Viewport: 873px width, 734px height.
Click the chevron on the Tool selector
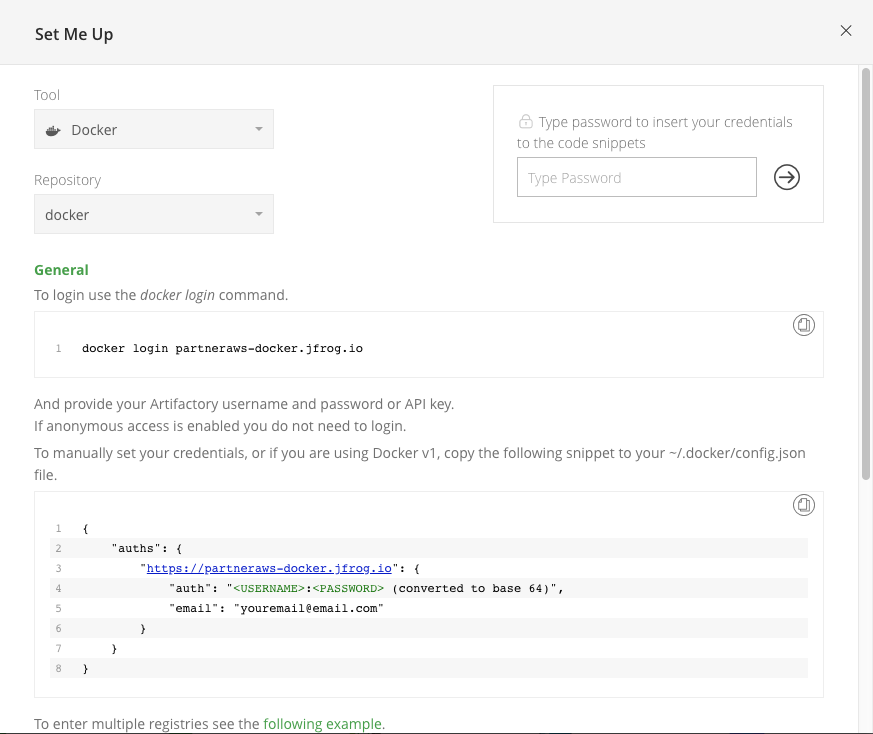click(258, 129)
